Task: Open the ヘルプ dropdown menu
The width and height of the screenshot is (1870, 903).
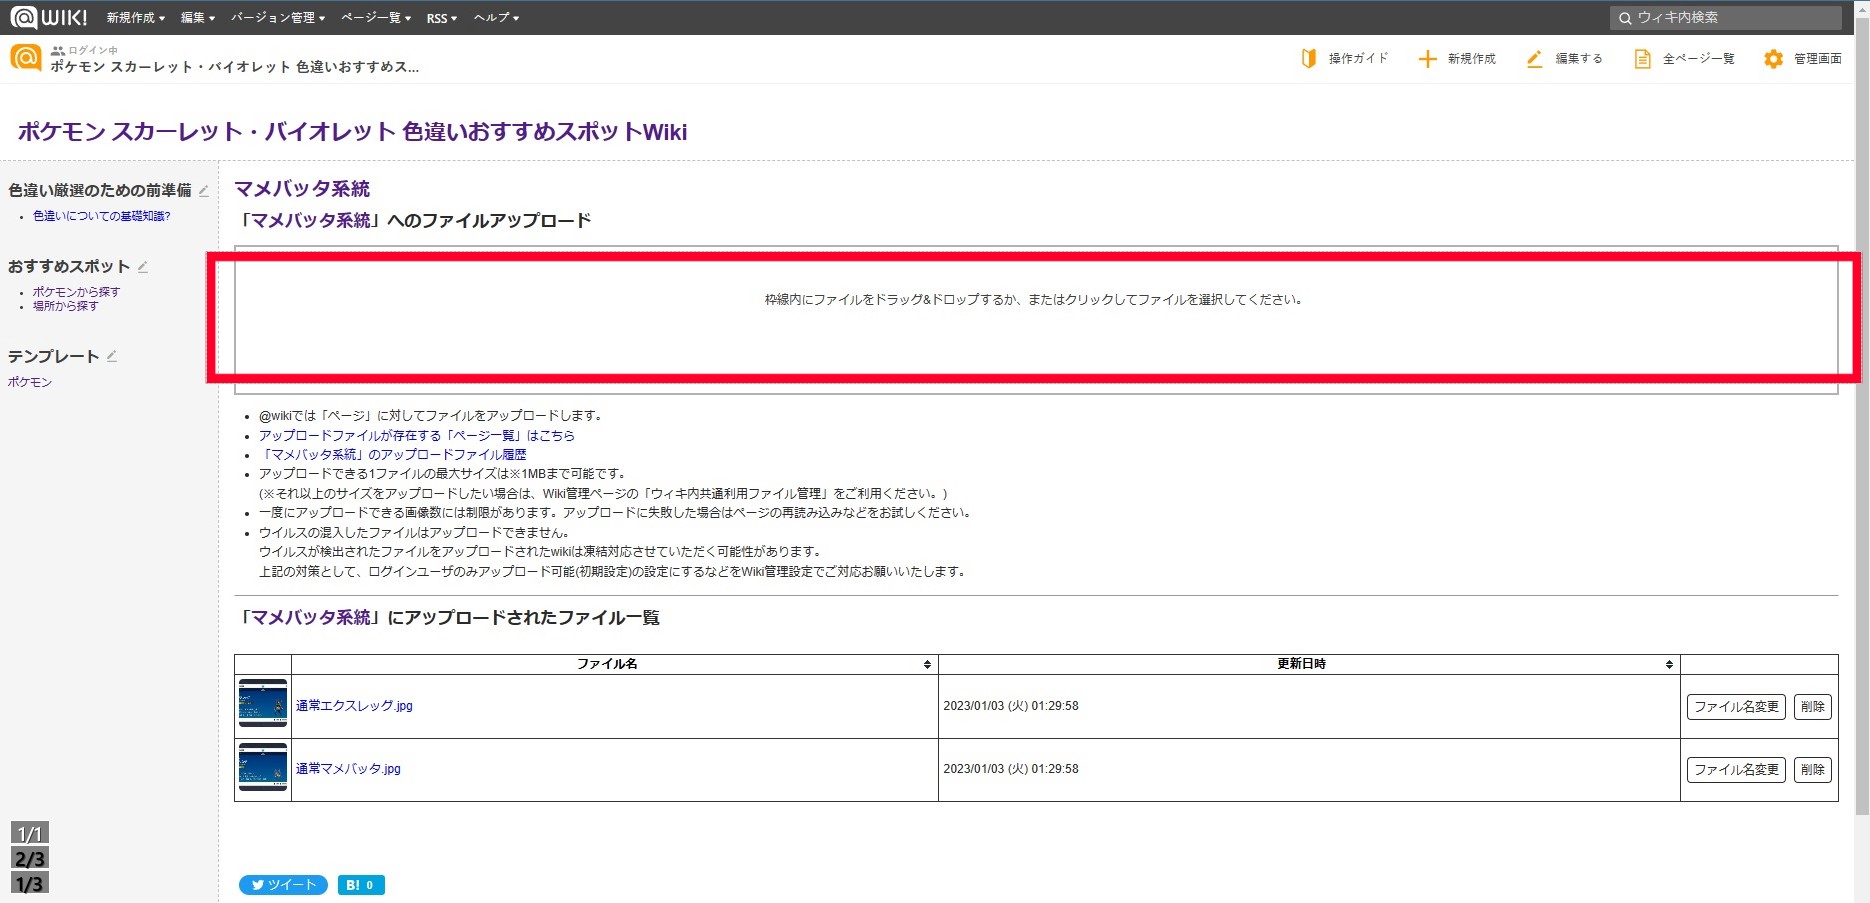Action: [496, 18]
